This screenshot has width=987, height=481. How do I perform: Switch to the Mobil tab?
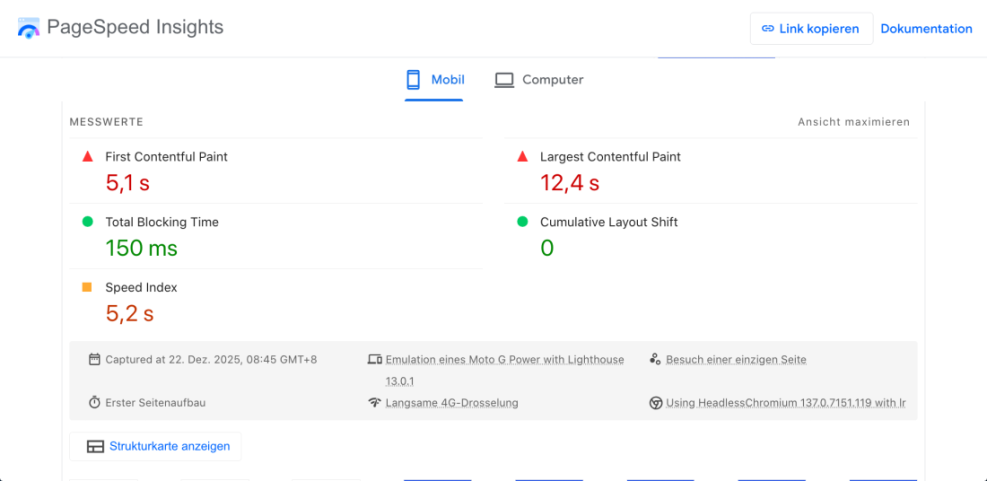pyautogui.click(x=434, y=81)
